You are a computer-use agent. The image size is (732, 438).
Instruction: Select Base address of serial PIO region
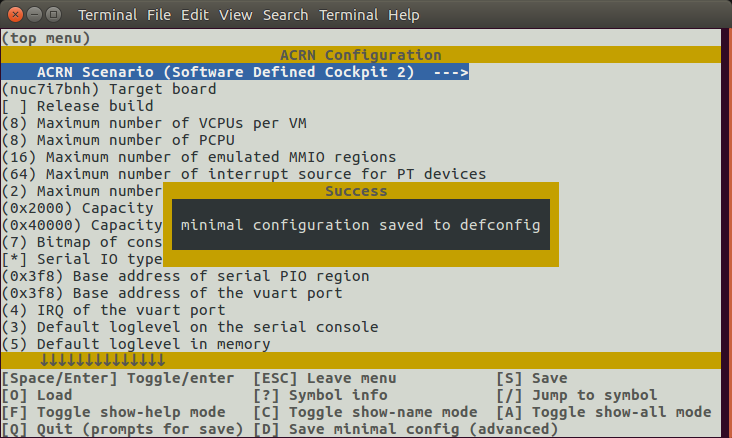click(x=185, y=276)
